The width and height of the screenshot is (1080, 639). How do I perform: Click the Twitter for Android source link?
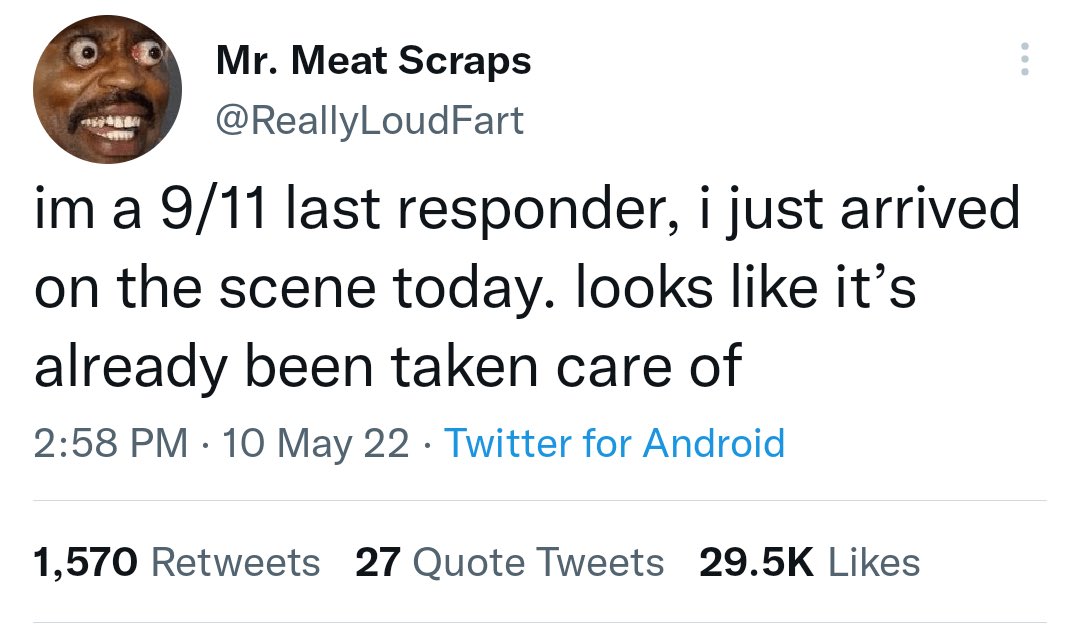point(614,443)
